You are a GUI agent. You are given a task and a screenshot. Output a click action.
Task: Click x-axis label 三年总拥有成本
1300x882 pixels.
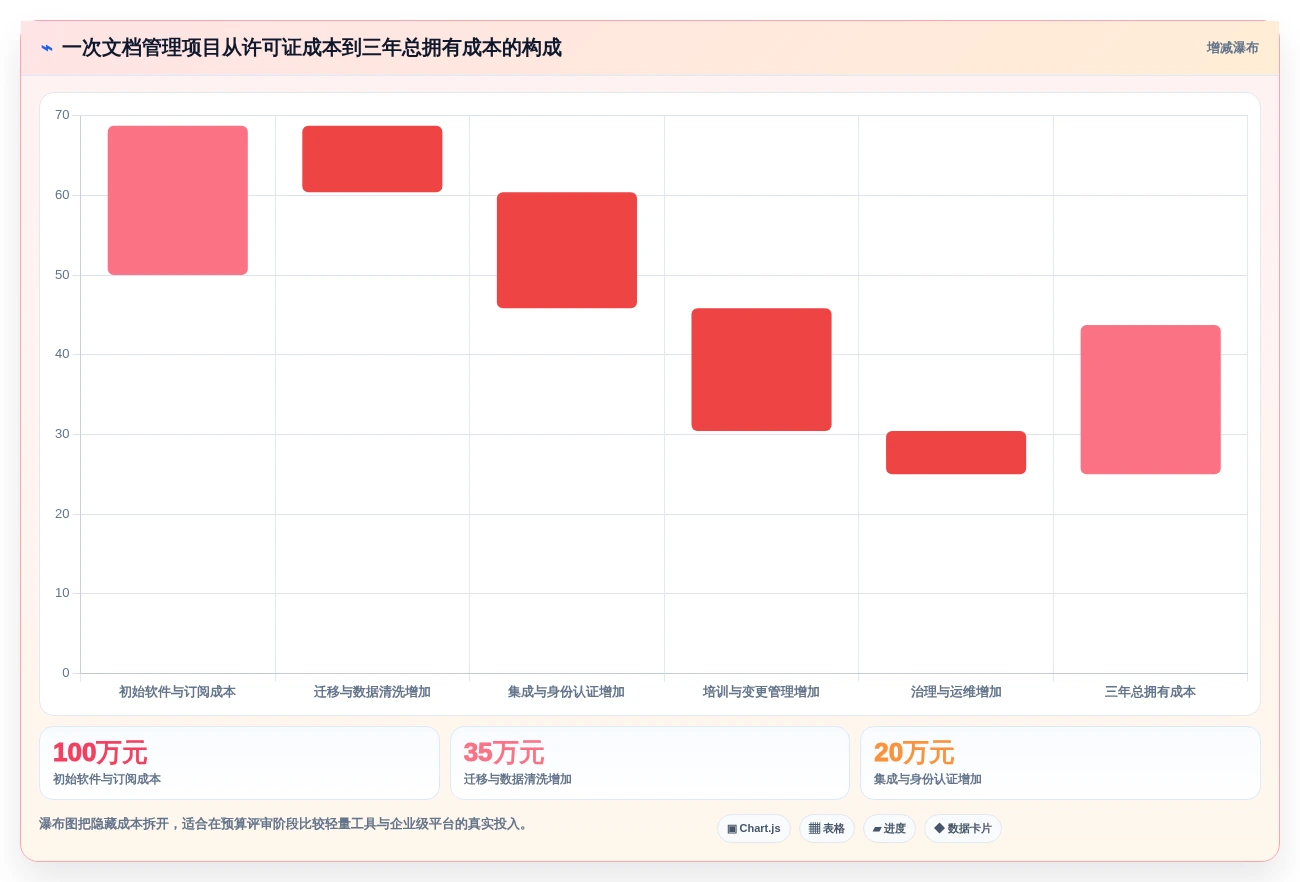1150,692
